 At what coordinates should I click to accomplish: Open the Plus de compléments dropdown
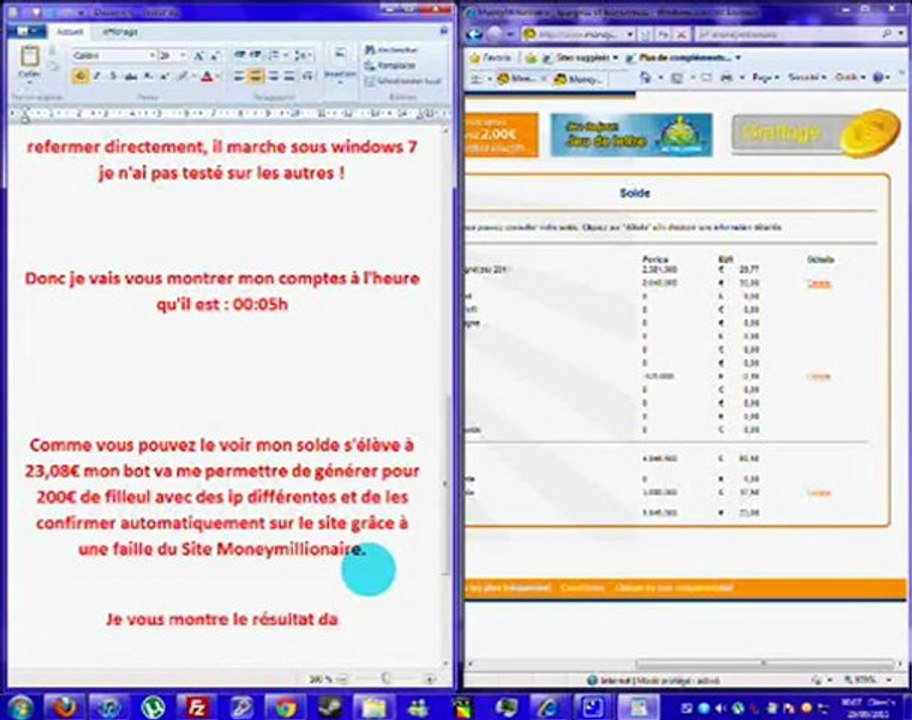tap(683, 58)
